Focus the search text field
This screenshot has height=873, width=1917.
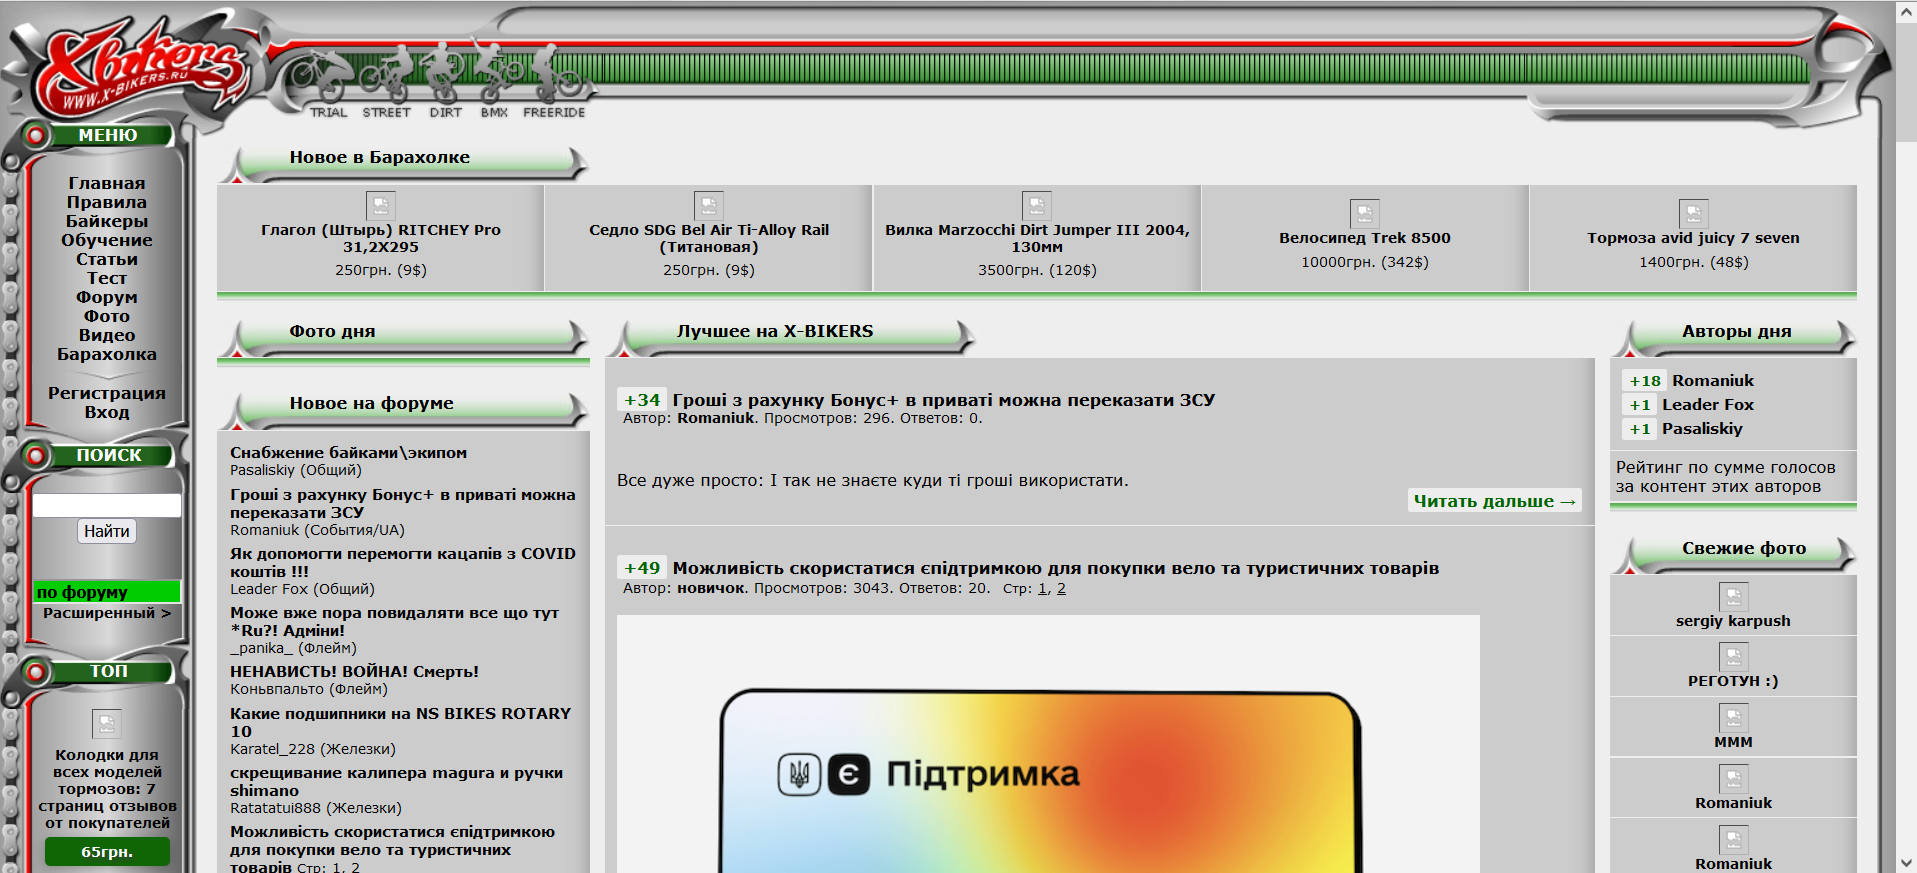tap(107, 505)
